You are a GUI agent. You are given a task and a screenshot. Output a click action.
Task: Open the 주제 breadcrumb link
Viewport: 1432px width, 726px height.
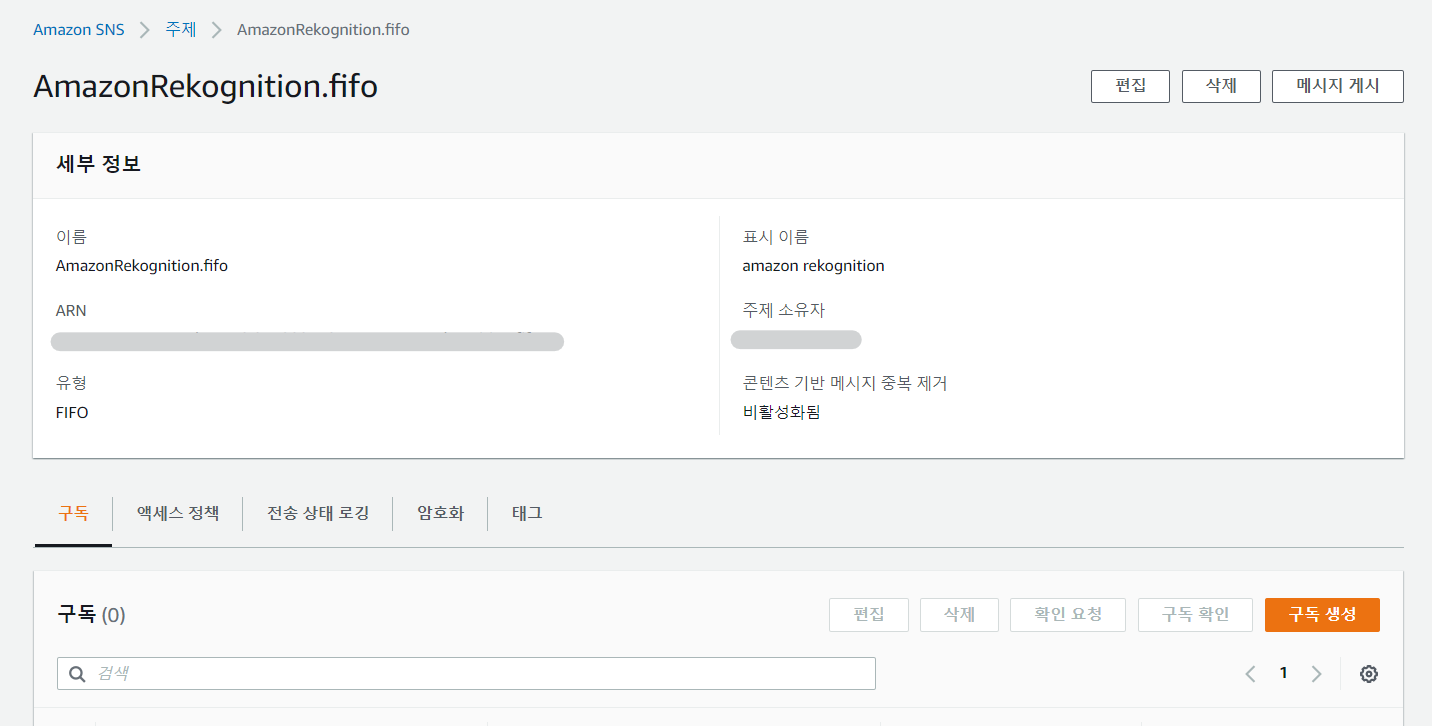coord(181,29)
